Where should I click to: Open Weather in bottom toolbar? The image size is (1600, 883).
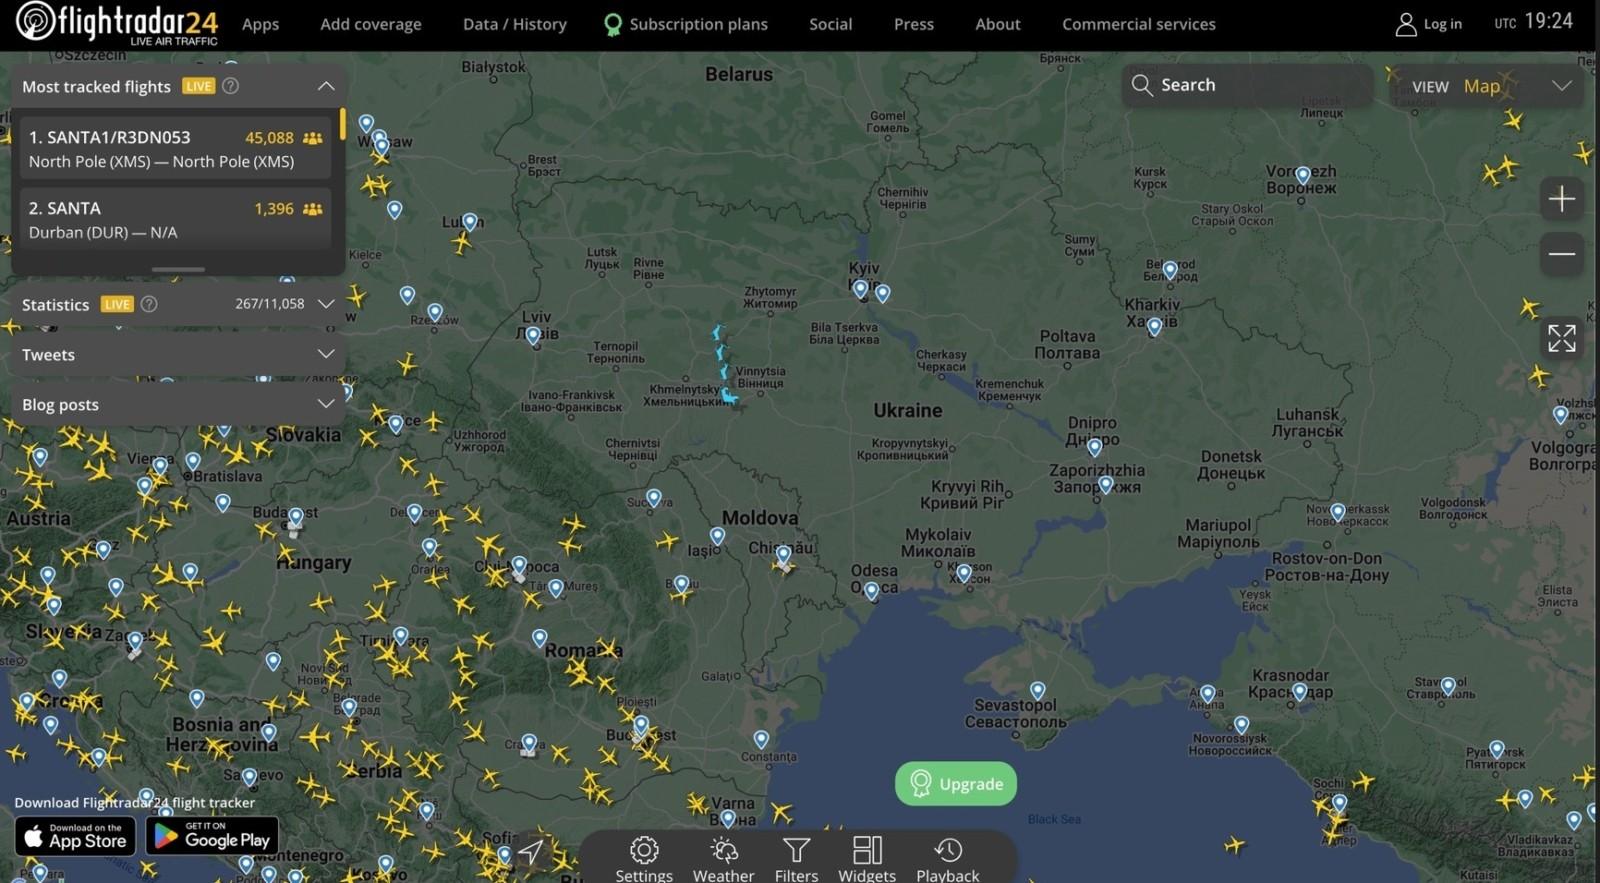[723, 860]
